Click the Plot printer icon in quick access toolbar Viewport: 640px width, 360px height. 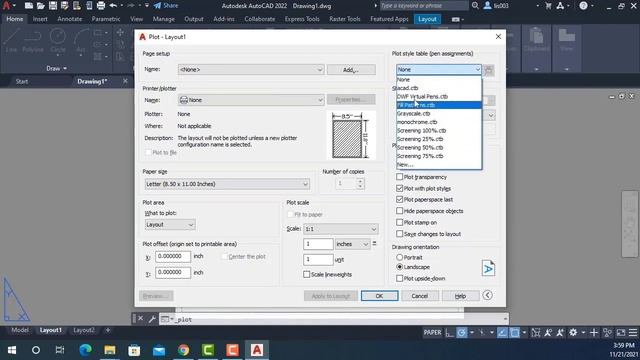click(101, 6)
